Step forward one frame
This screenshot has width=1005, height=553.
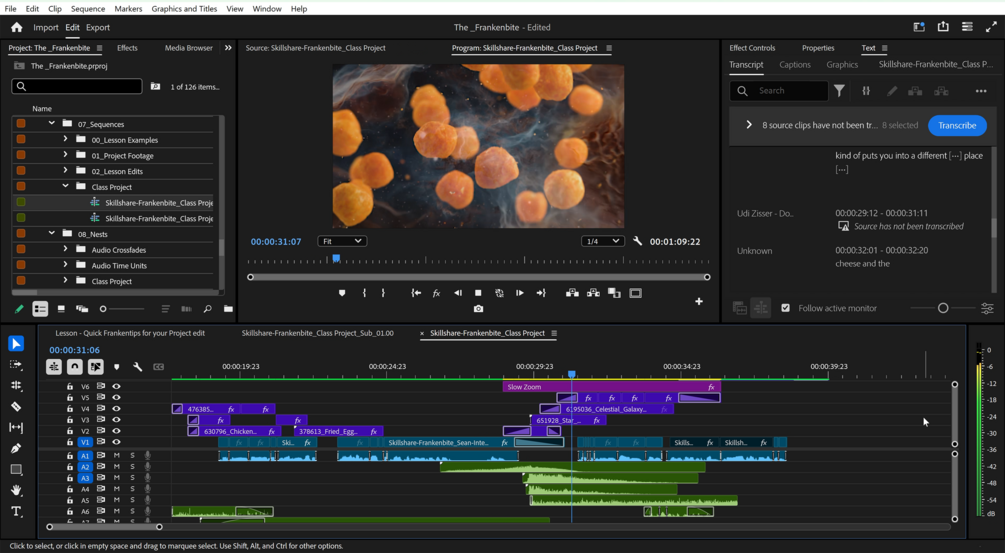tap(520, 293)
